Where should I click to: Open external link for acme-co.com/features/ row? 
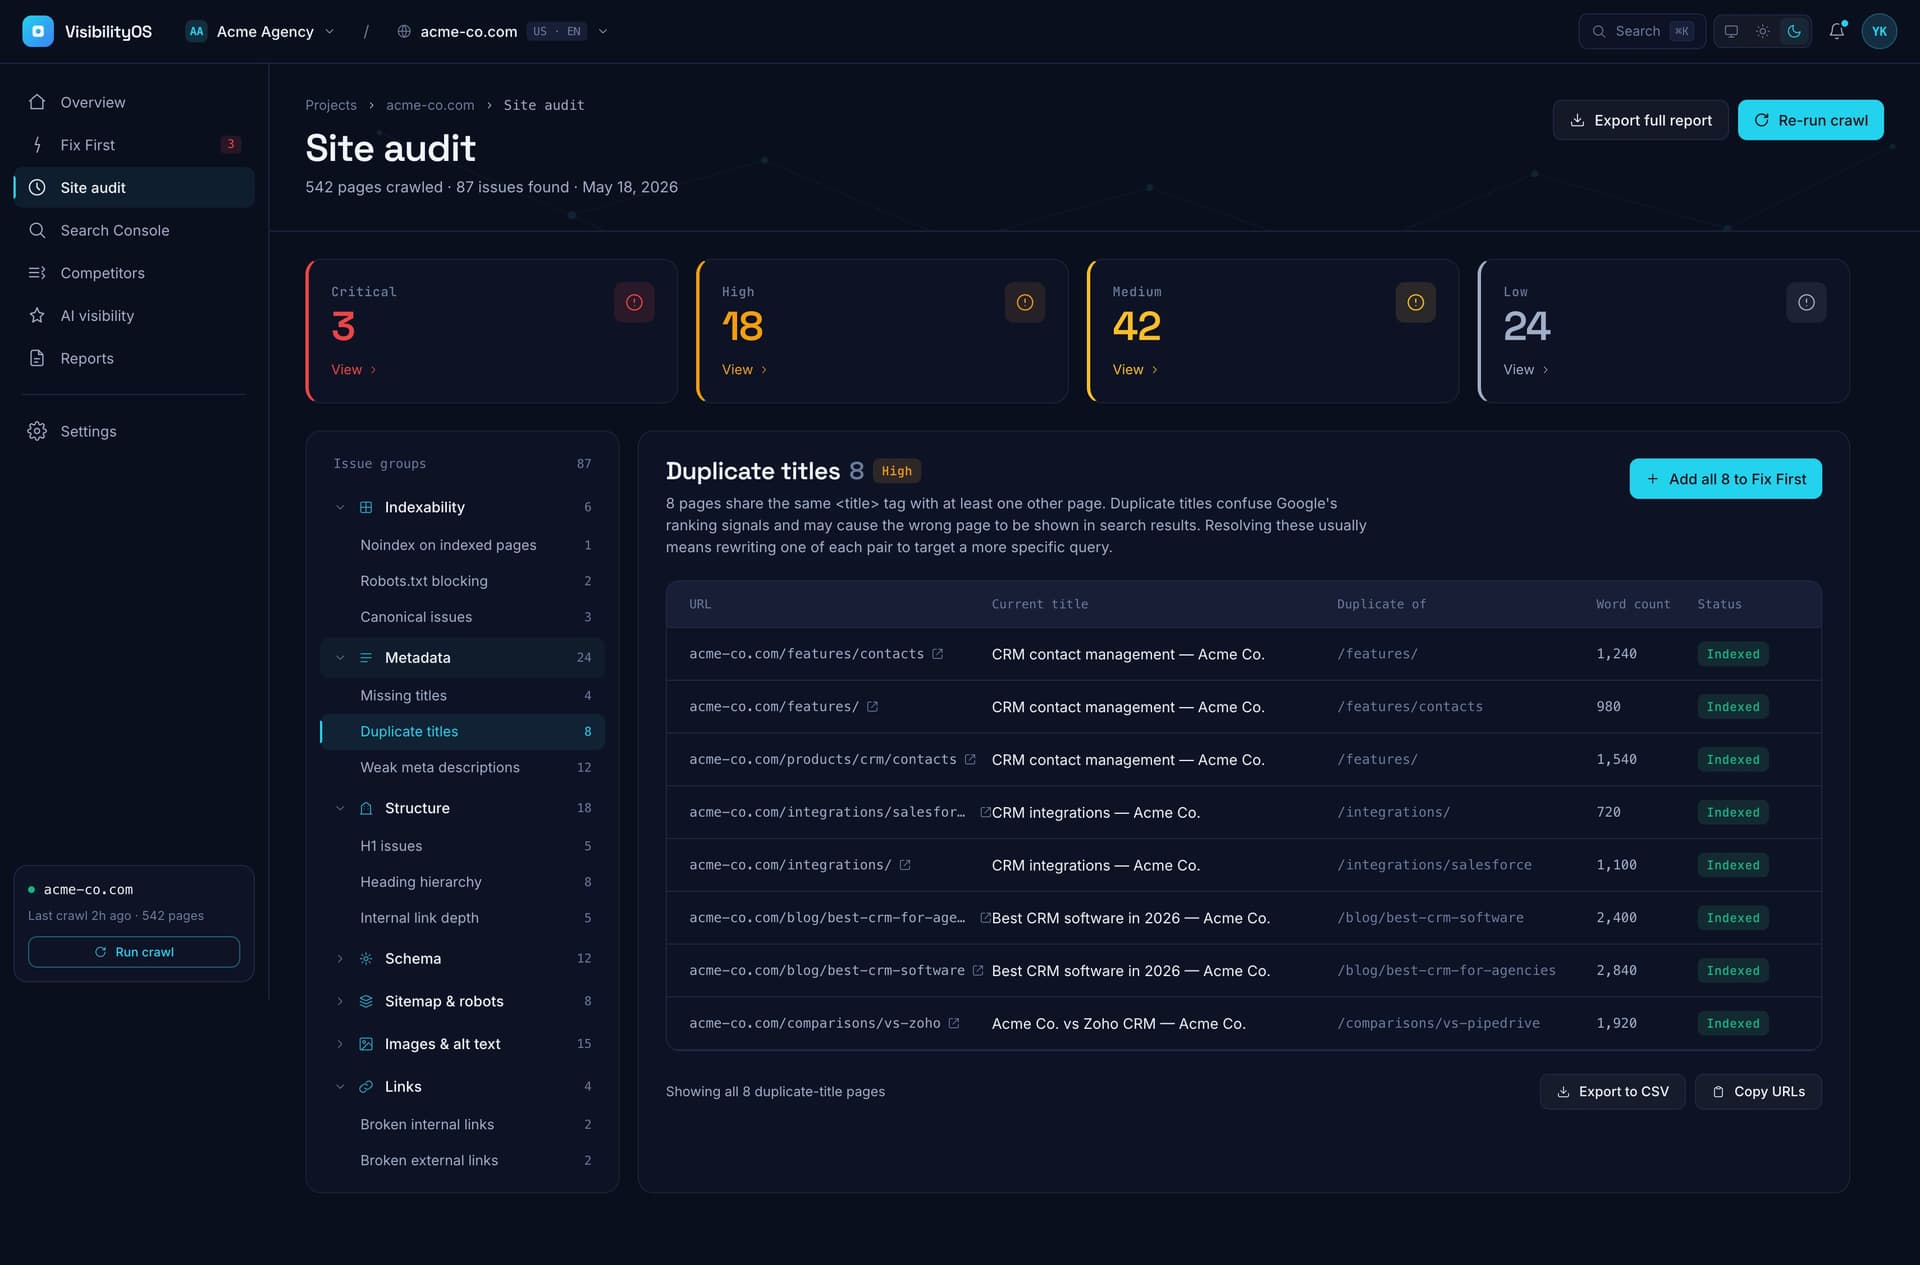[x=872, y=707]
